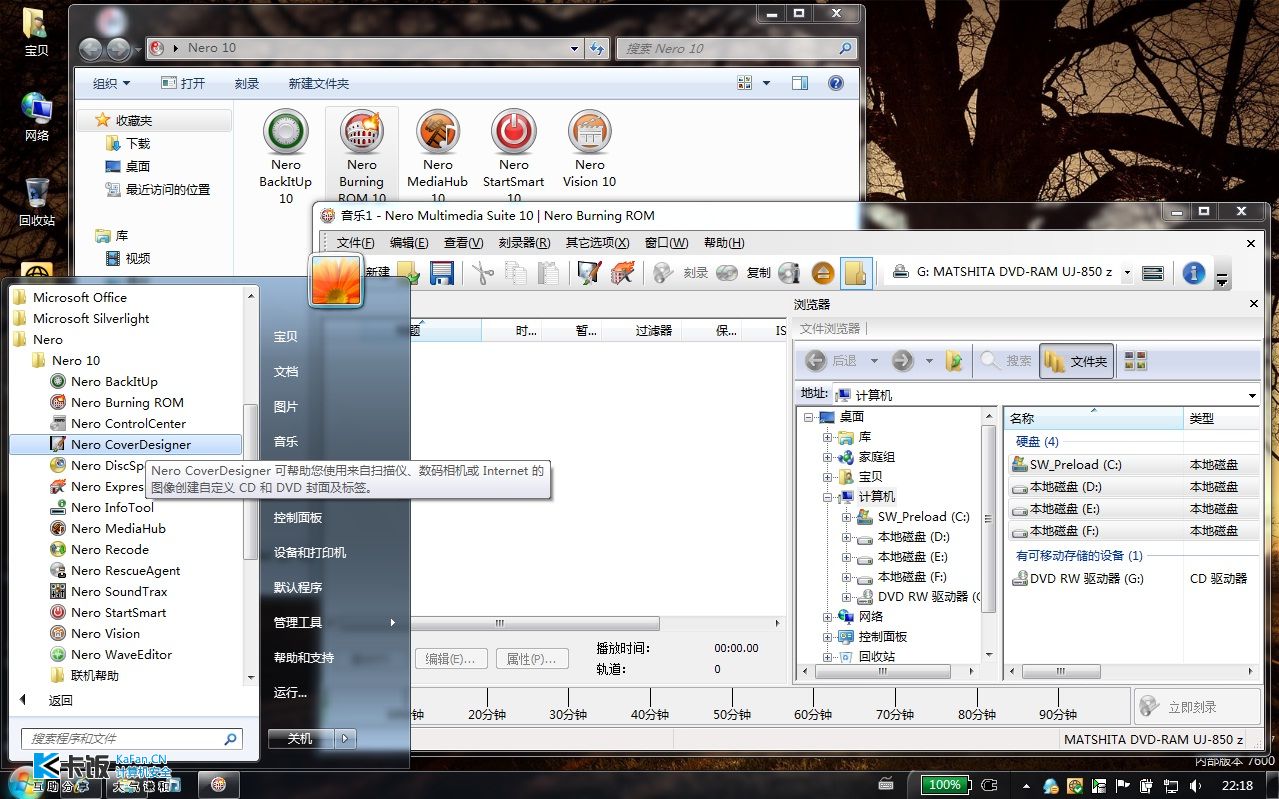Screen dimensions: 1279x799
Task: Click the battery 100% tray indicator
Action: point(945,785)
